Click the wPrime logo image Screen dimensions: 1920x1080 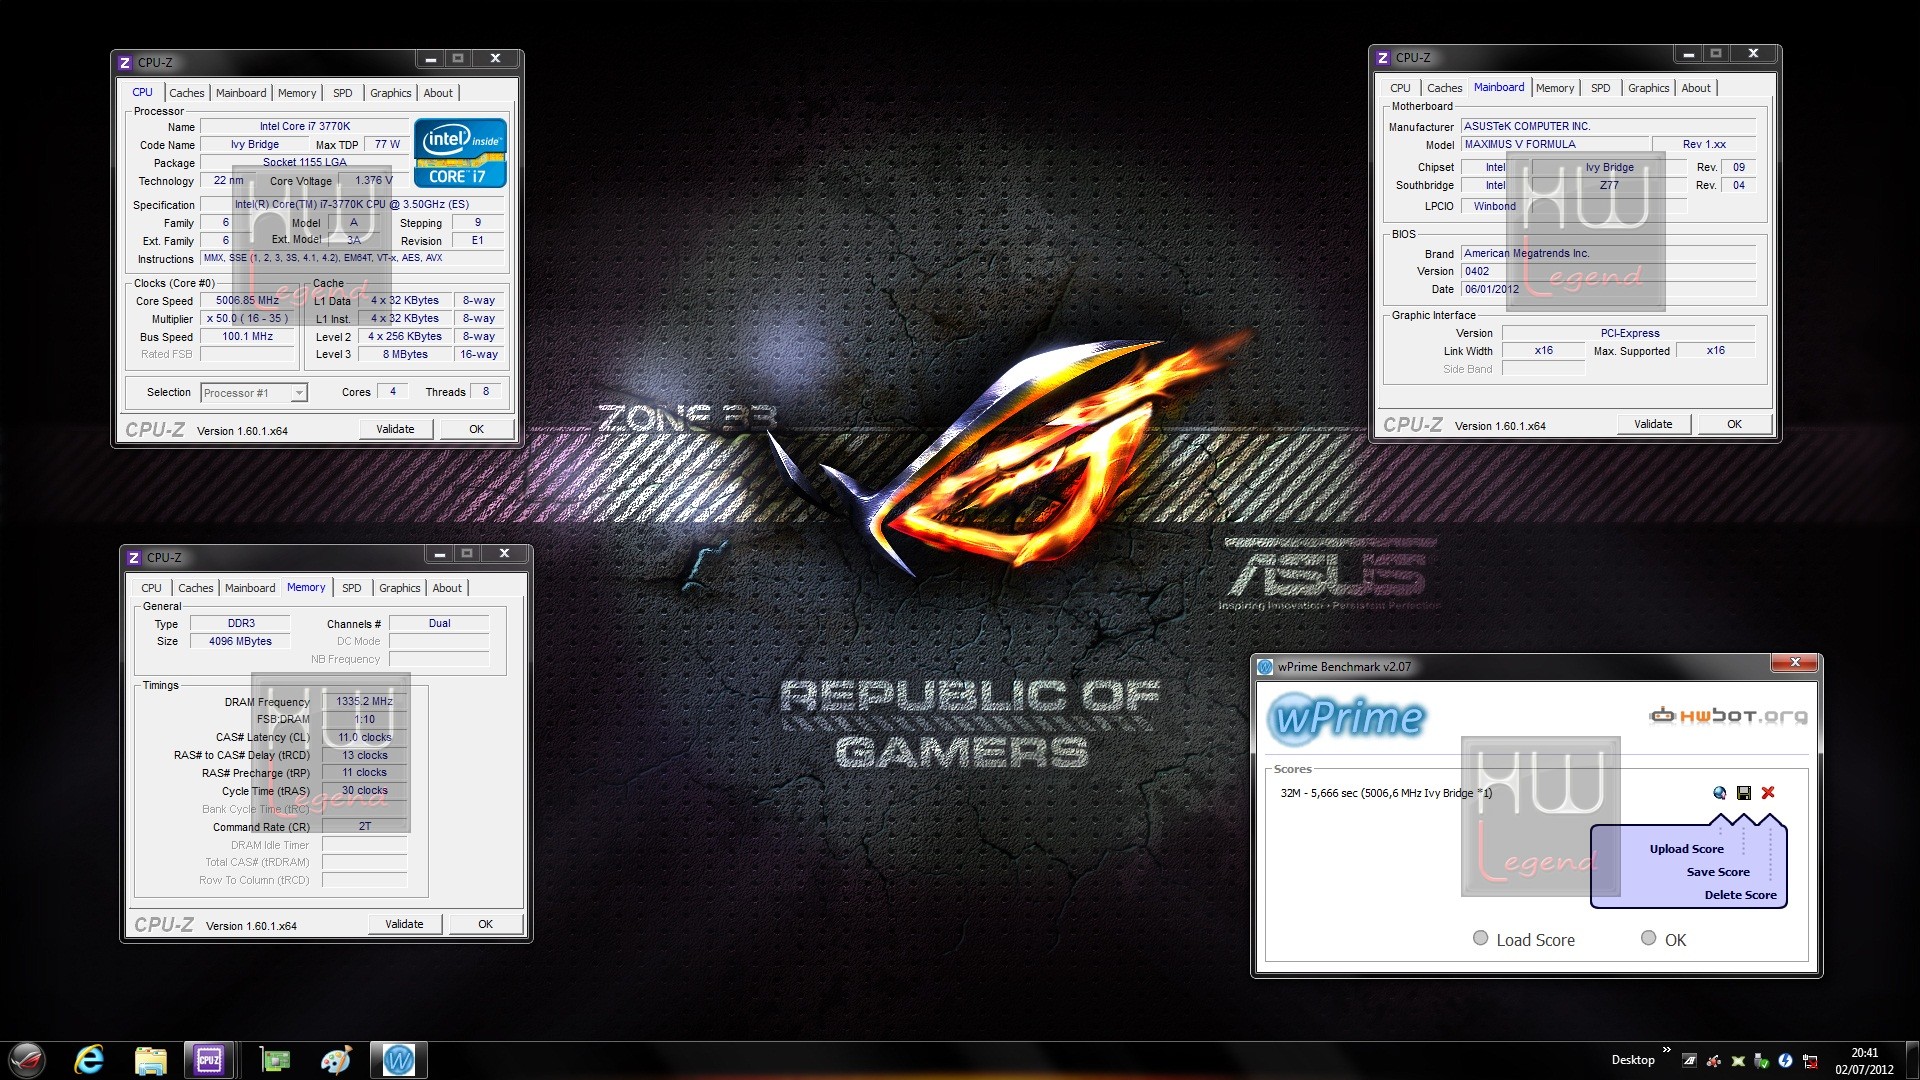(x=1347, y=718)
